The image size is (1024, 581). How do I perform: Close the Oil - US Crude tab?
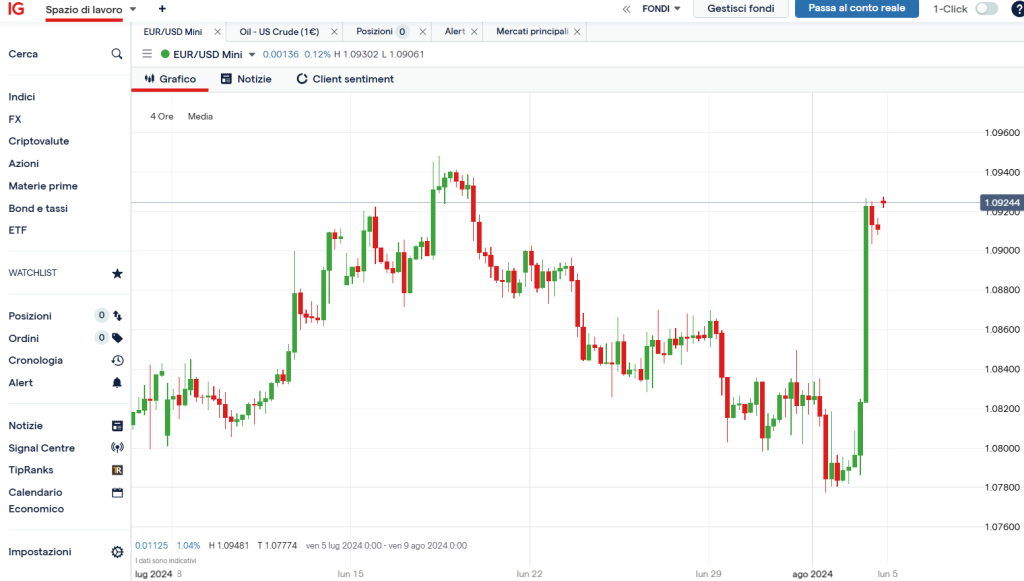point(334,31)
